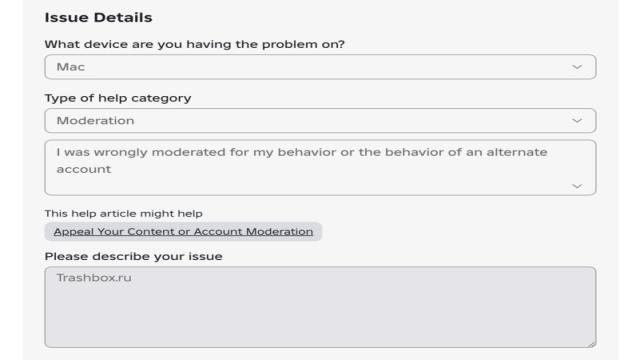The width and height of the screenshot is (640, 360).
Task: Expand the 'I was wrongly moderated' subcategory dropdown
Action: point(320,168)
